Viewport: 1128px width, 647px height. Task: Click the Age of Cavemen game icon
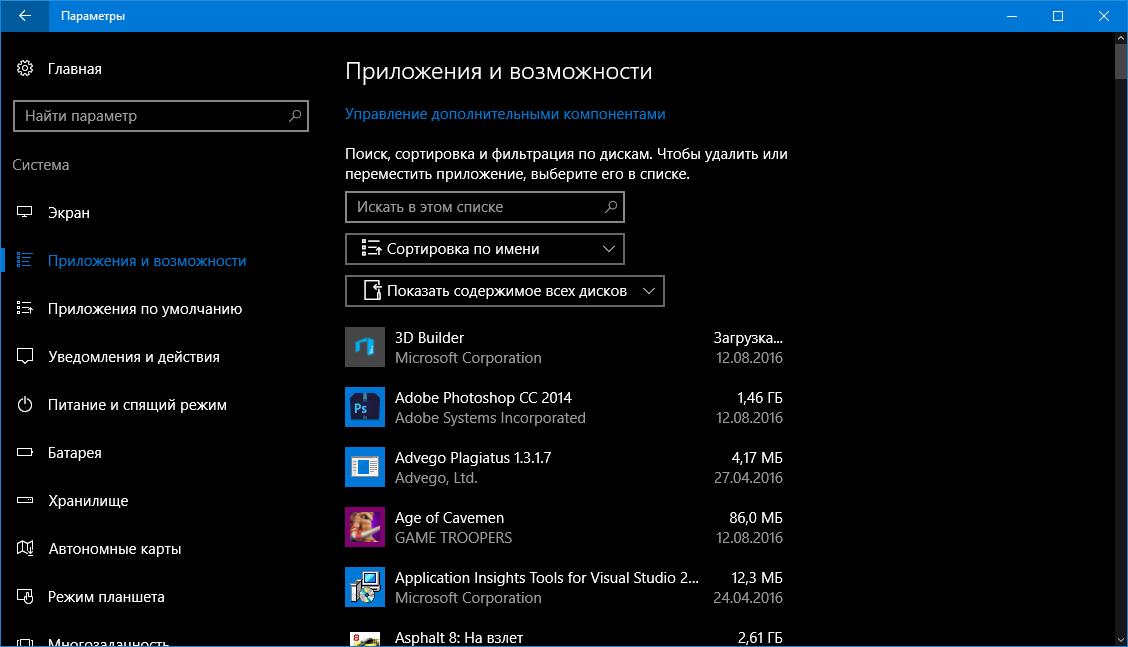pos(365,527)
